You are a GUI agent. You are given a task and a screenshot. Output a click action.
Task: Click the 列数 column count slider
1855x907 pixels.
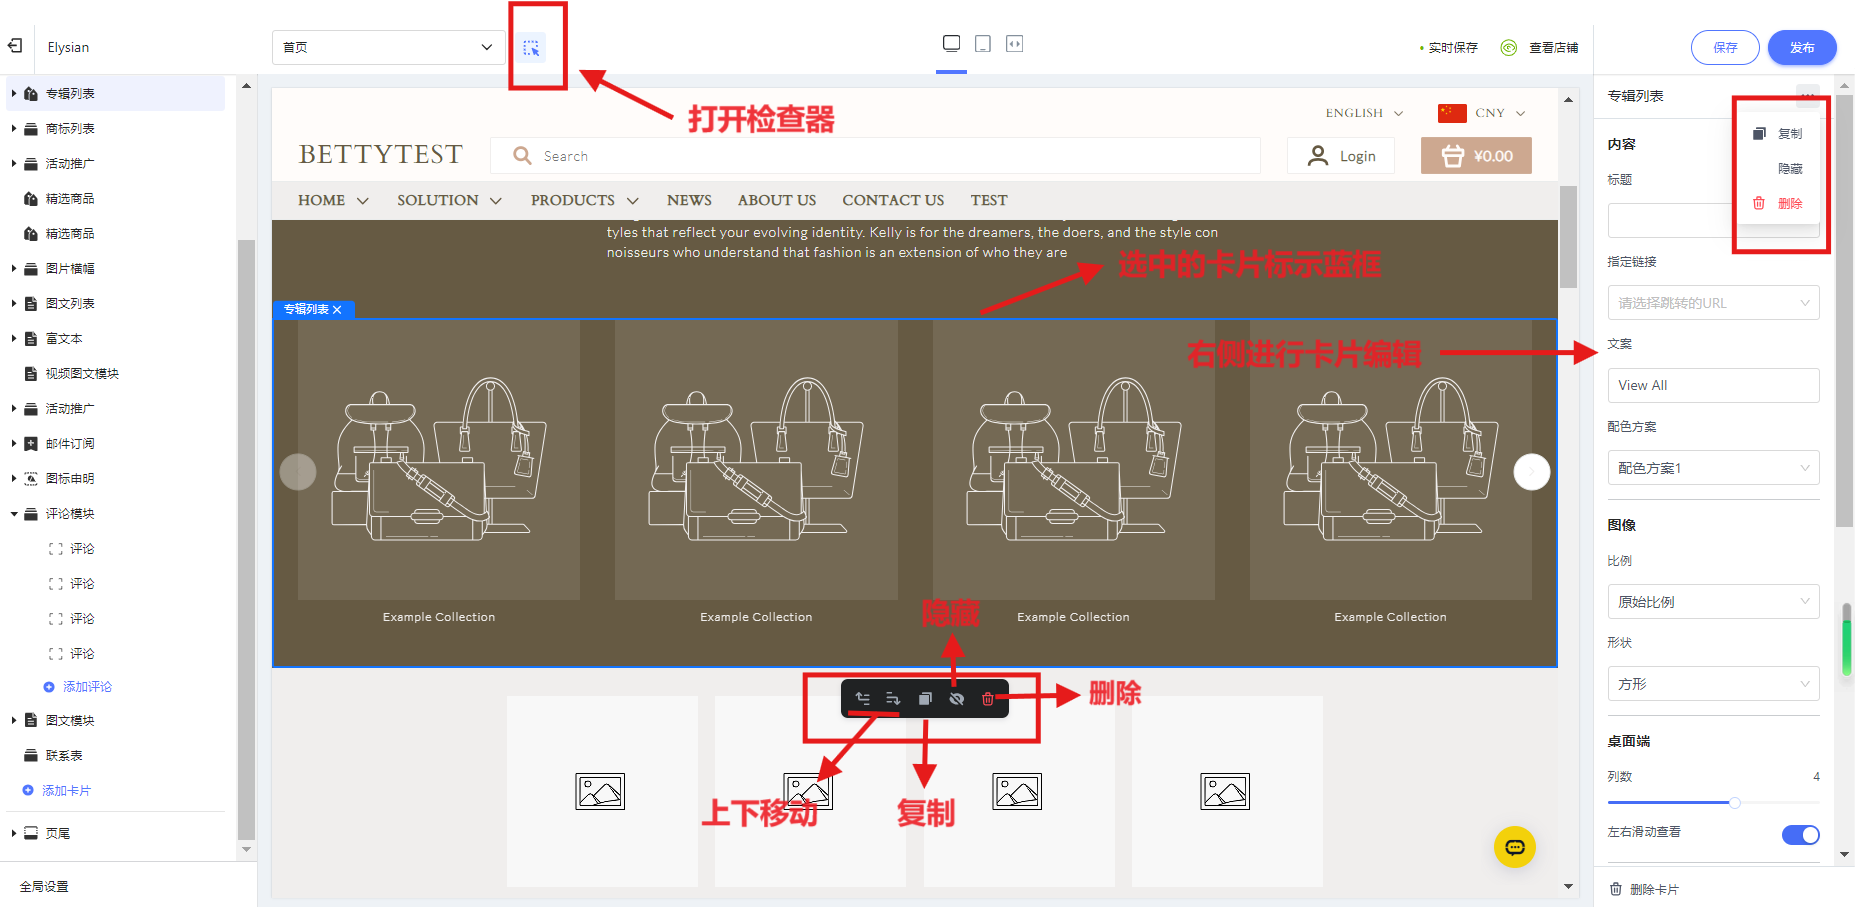(x=1734, y=802)
